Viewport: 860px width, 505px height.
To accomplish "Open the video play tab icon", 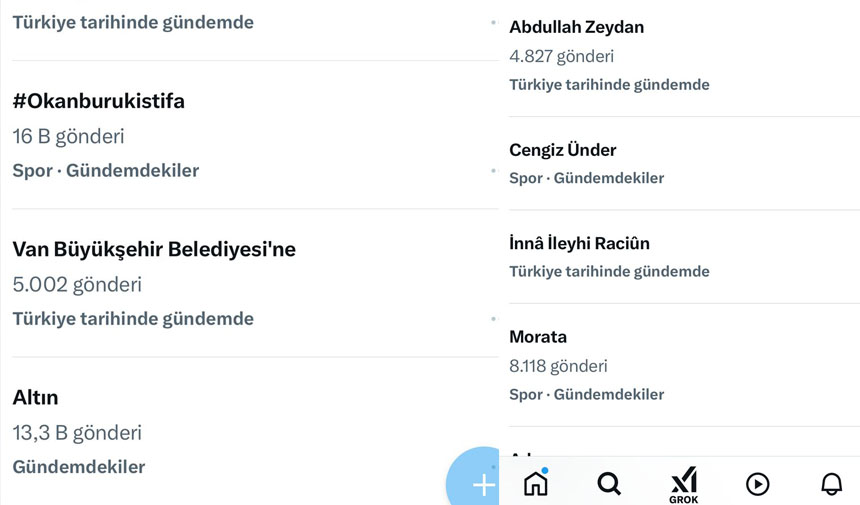I will tap(757, 484).
